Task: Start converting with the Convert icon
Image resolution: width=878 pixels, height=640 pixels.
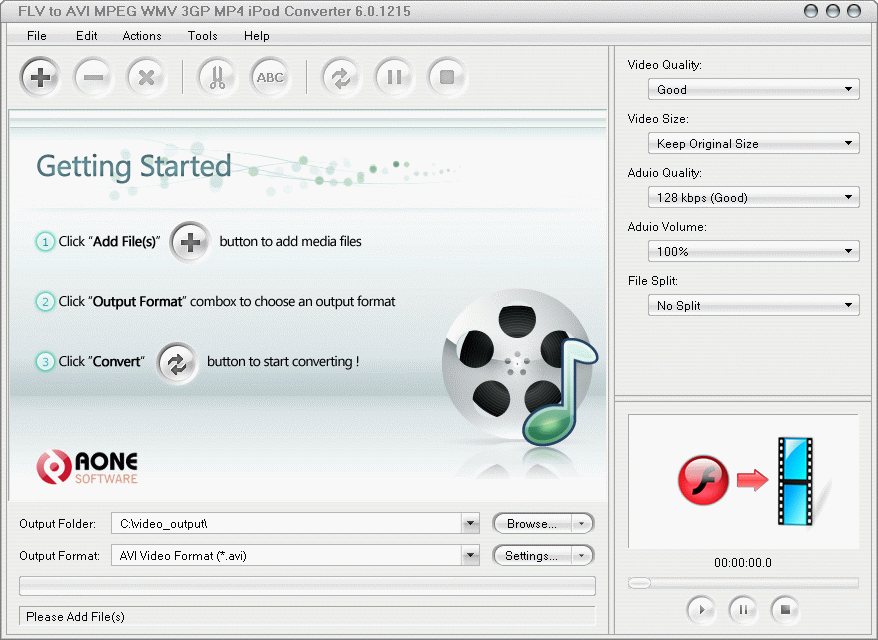Action: click(x=340, y=77)
